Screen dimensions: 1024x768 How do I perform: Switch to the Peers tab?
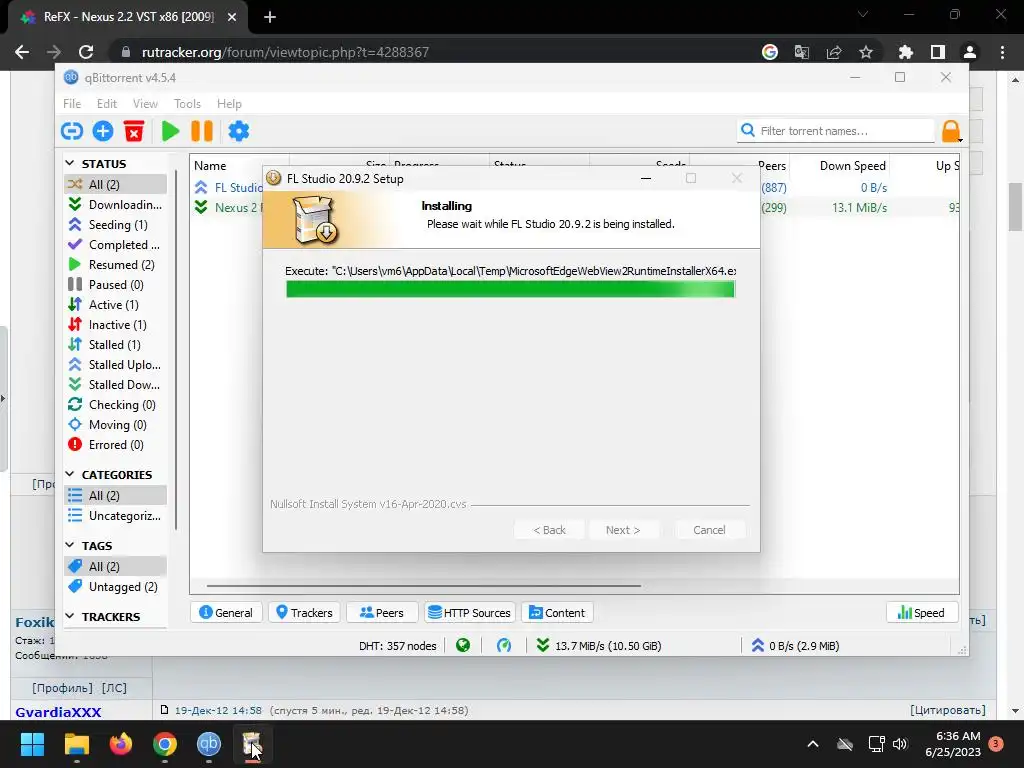[382, 613]
